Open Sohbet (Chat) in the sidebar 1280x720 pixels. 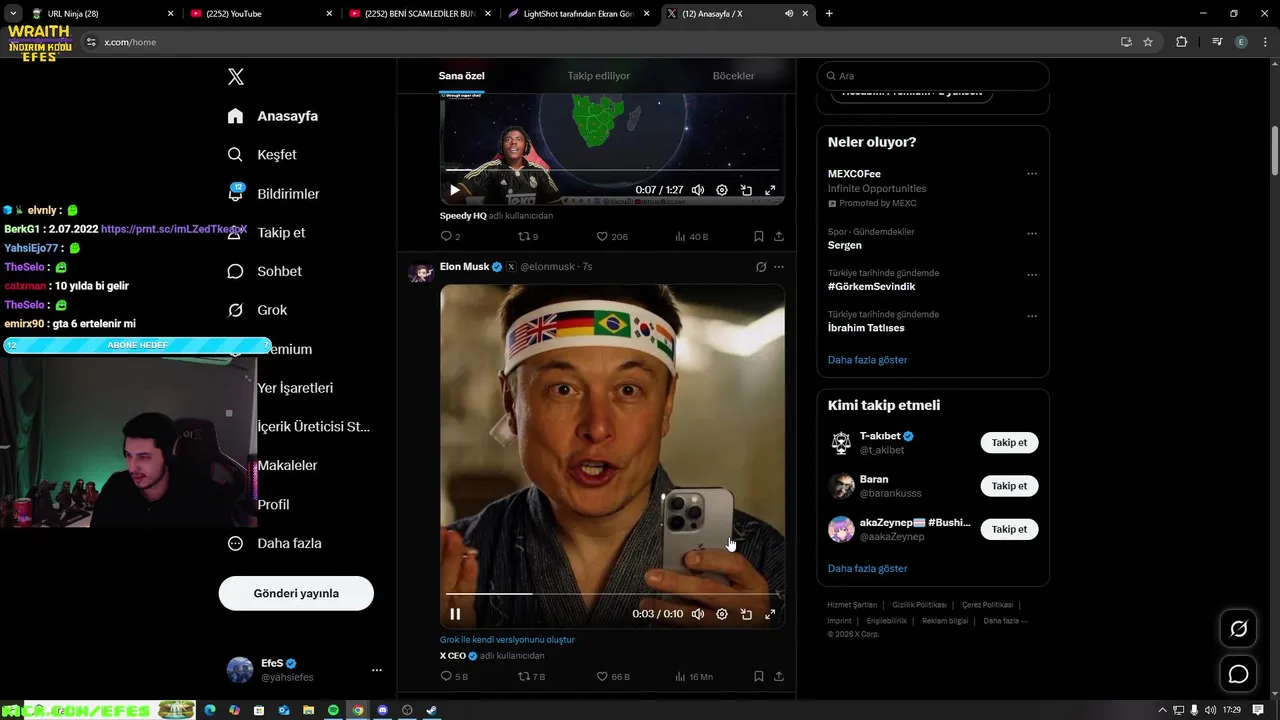[264, 271]
